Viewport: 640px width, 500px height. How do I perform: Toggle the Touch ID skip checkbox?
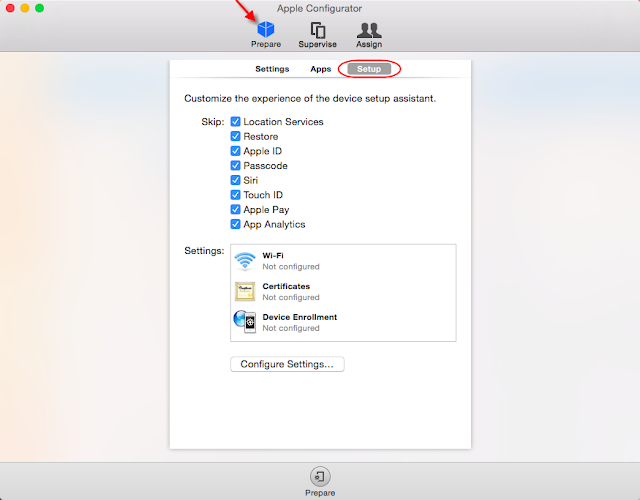click(236, 195)
